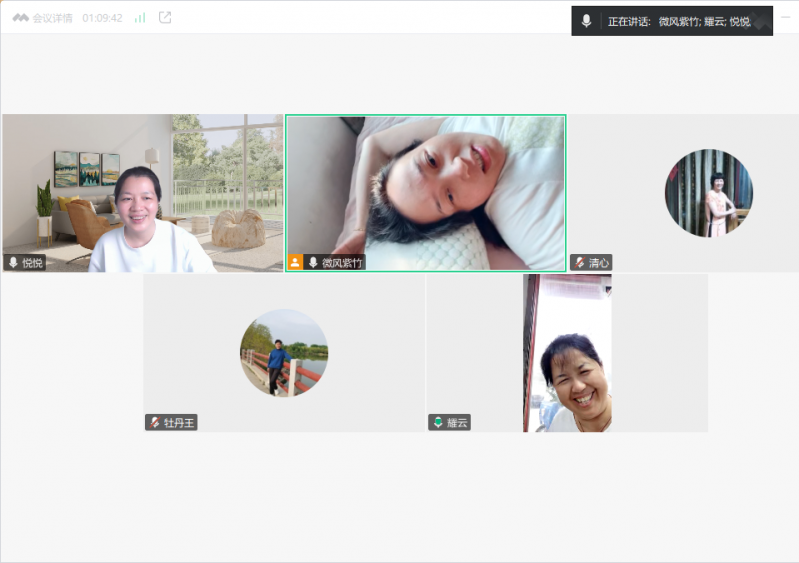Screen dimensions: 799x563
Task: Click the green mic icon beside 睫云
Action: [x=437, y=423]
